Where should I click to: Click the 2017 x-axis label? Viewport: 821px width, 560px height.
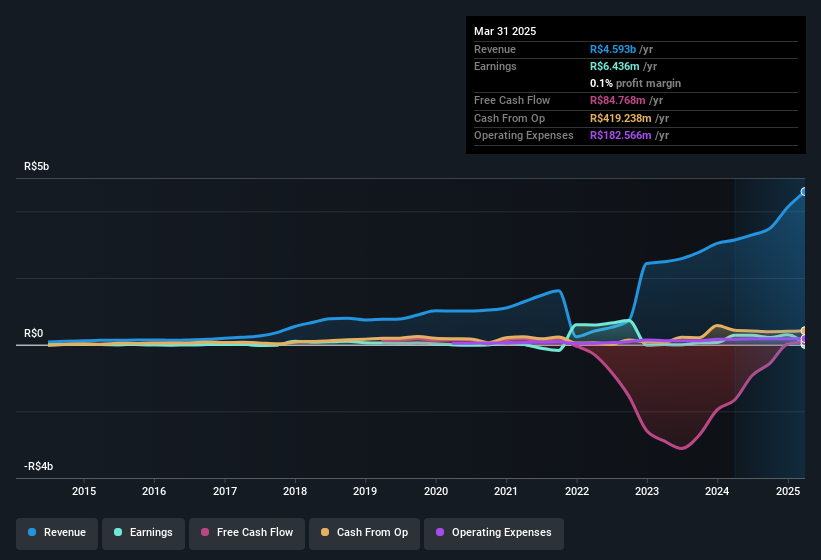225,491
